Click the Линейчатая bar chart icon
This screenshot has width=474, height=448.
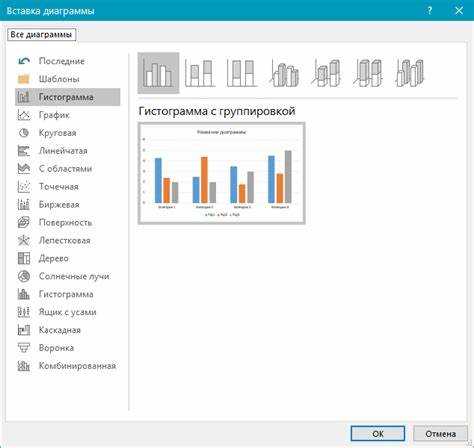(x=24, y=151)
